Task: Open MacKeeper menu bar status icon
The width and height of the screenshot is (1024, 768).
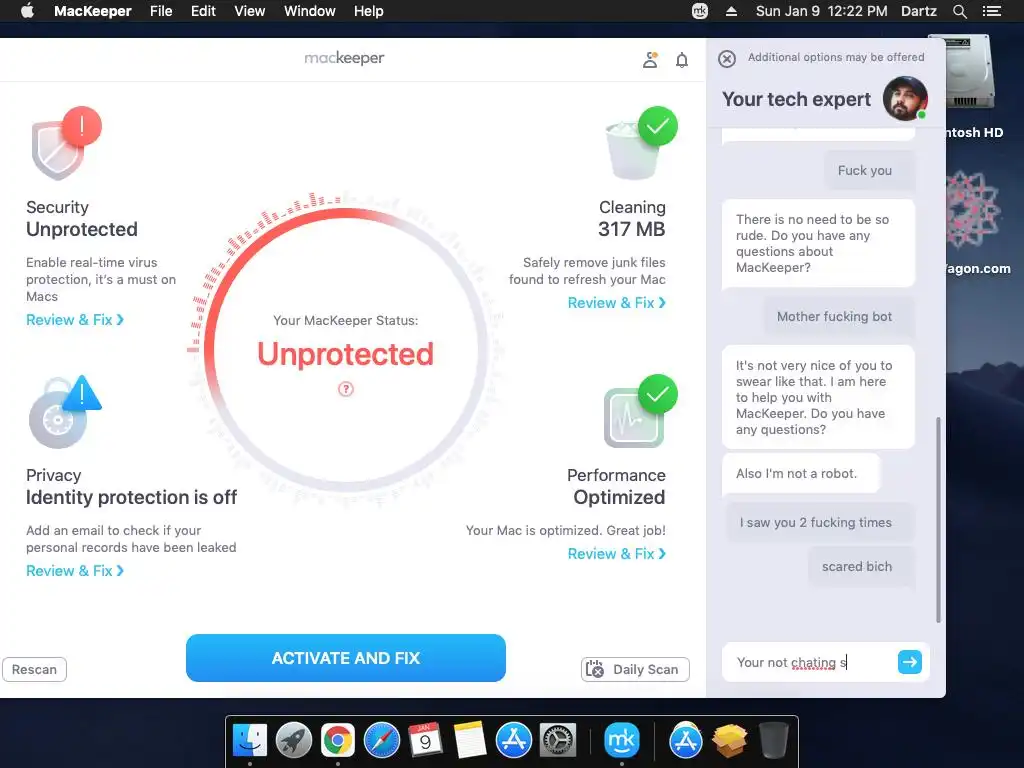Action: (x=699, y=11)
